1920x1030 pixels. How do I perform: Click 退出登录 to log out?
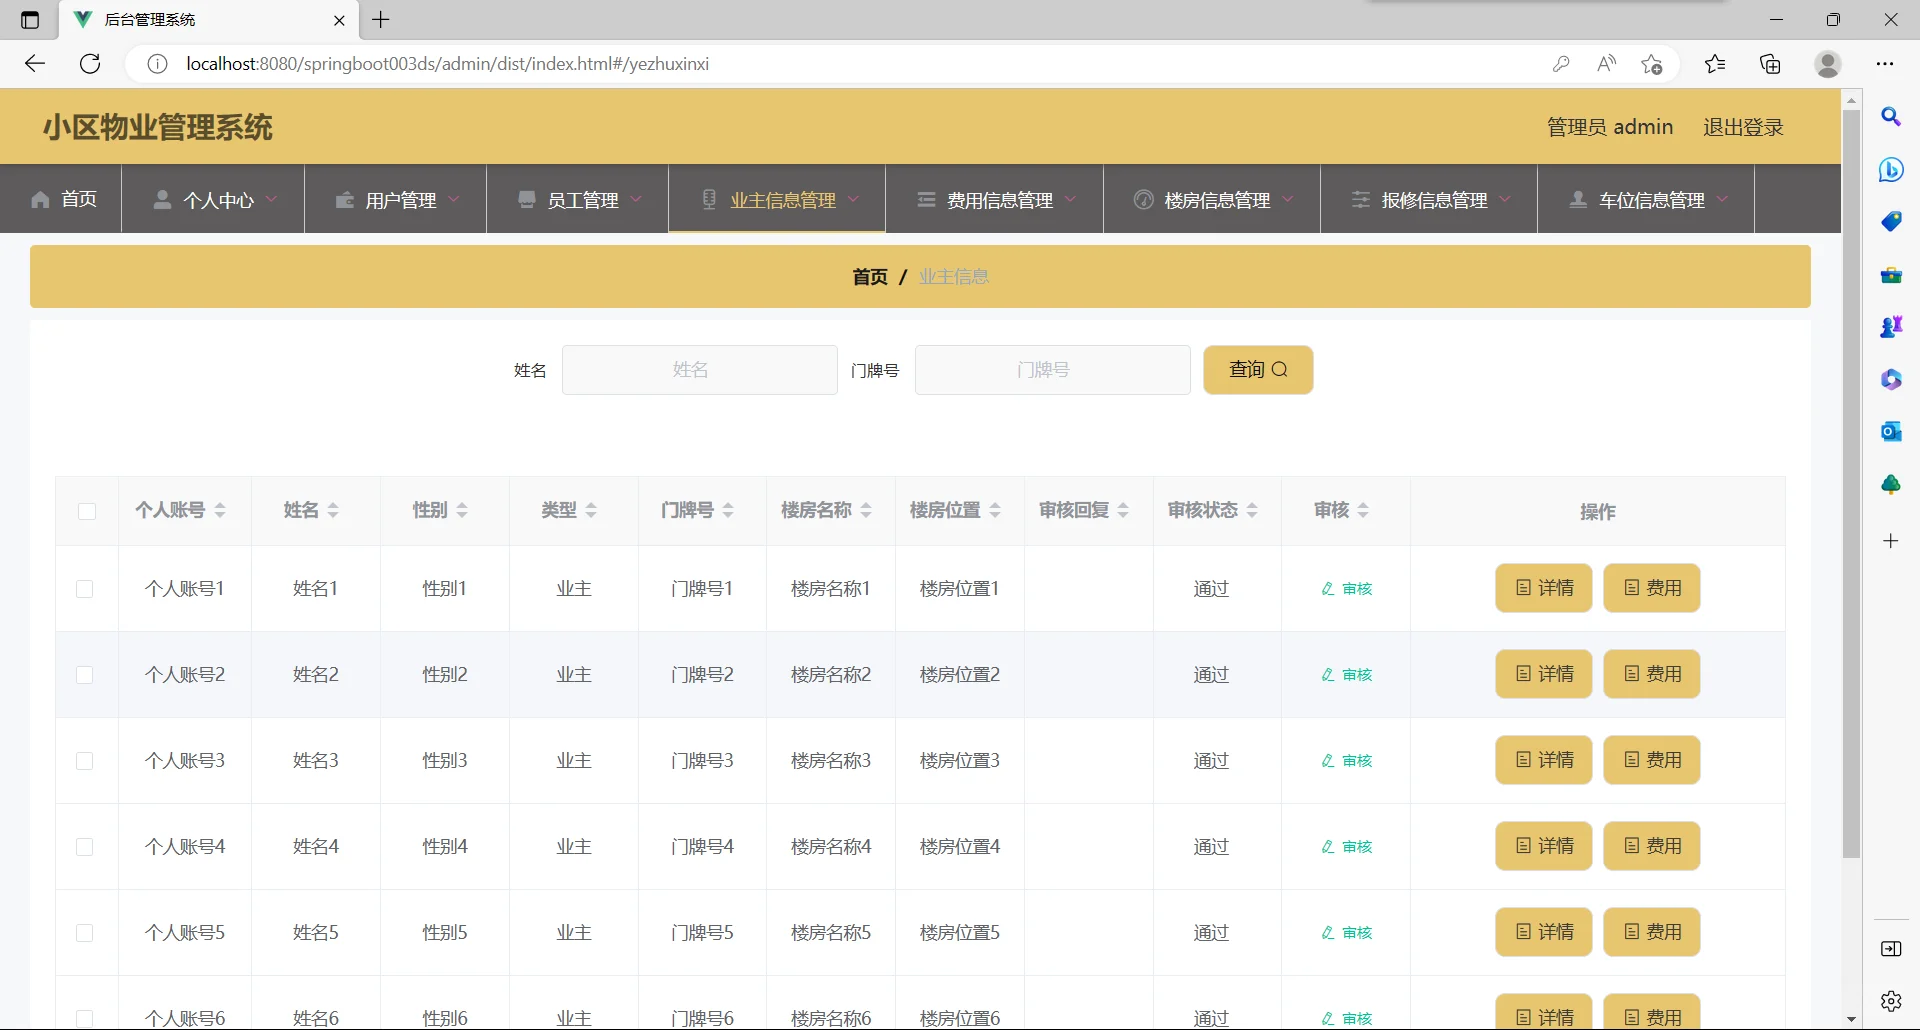point(1743,126)
